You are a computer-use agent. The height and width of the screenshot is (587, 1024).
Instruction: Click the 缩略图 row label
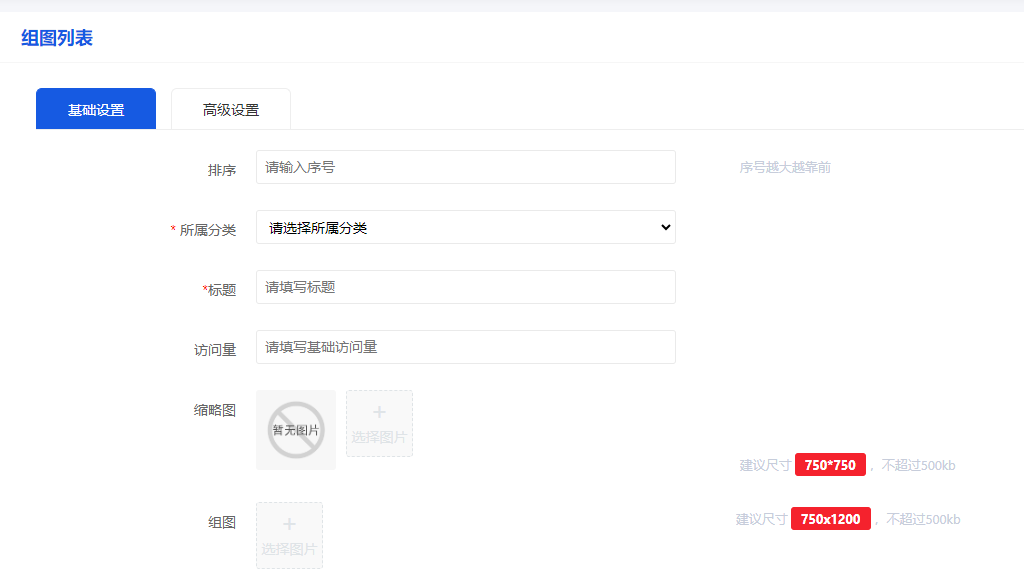[x=215, y=410]
